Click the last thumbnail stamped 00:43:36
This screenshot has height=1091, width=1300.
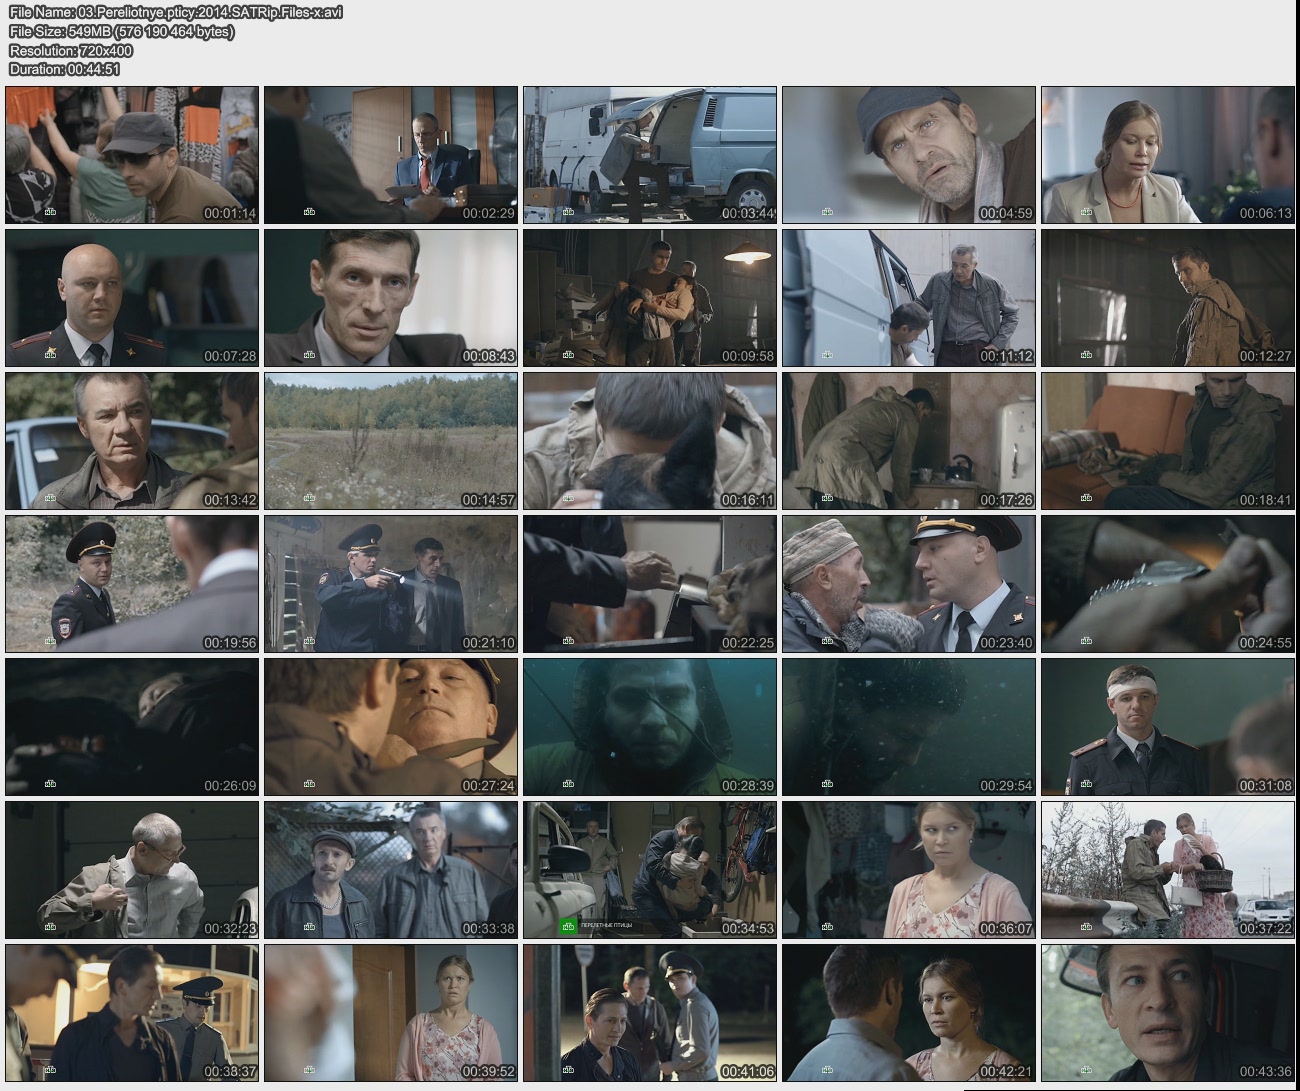click(1168, 1013)
